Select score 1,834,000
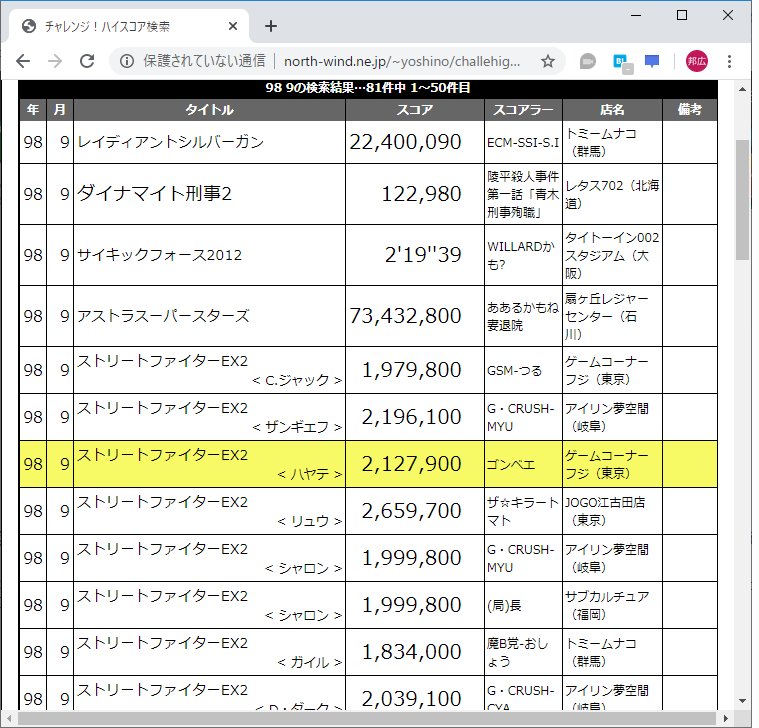Screen dimensions: 759x728 point(411,652)
